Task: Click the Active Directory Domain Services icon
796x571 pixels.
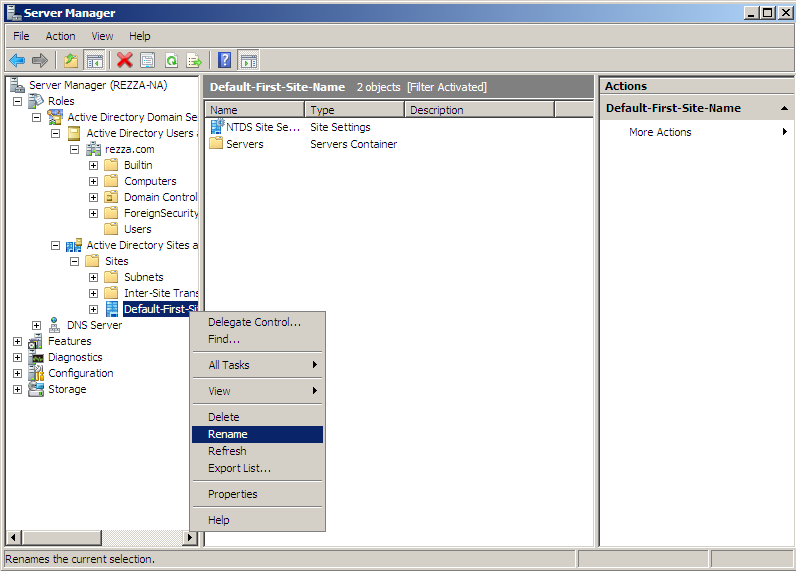Action: (x=55, y=117)
